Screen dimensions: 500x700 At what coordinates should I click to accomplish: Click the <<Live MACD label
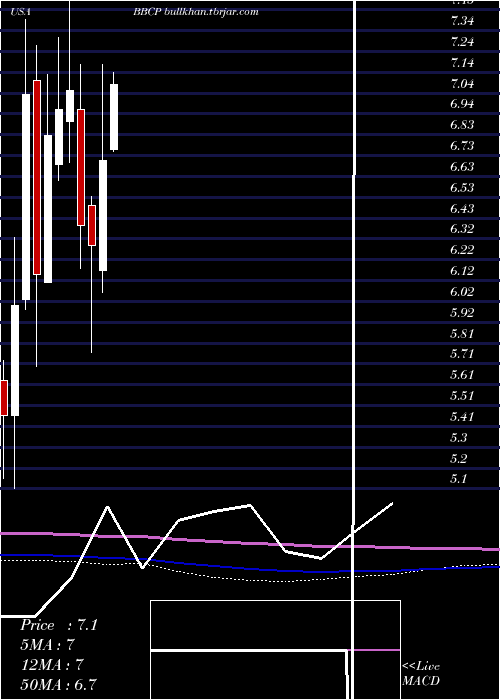[x=421, y=673]
